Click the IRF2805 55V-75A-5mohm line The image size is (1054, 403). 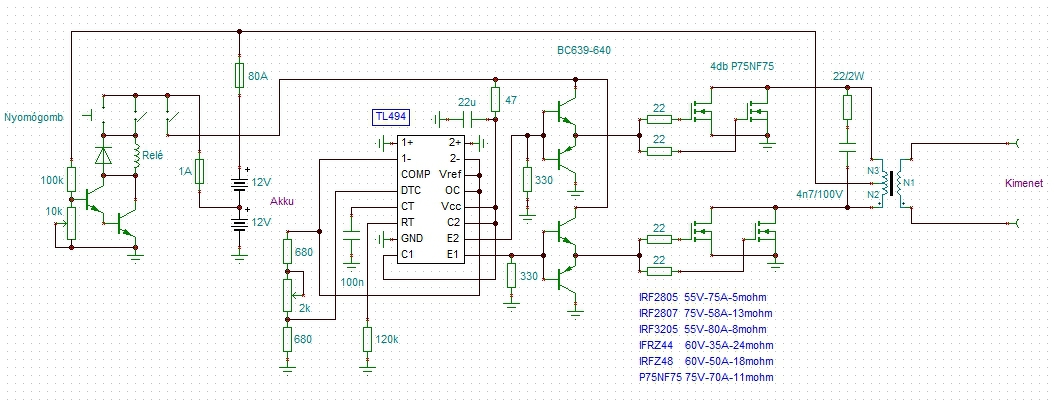(x=702, y=297)
